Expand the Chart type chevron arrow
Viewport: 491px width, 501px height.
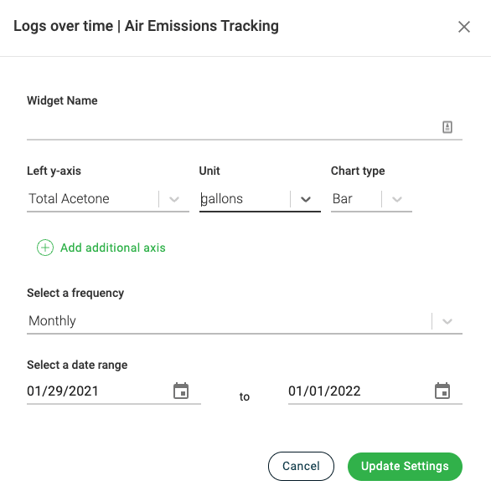pyautogui.click(x=397, y=199)
